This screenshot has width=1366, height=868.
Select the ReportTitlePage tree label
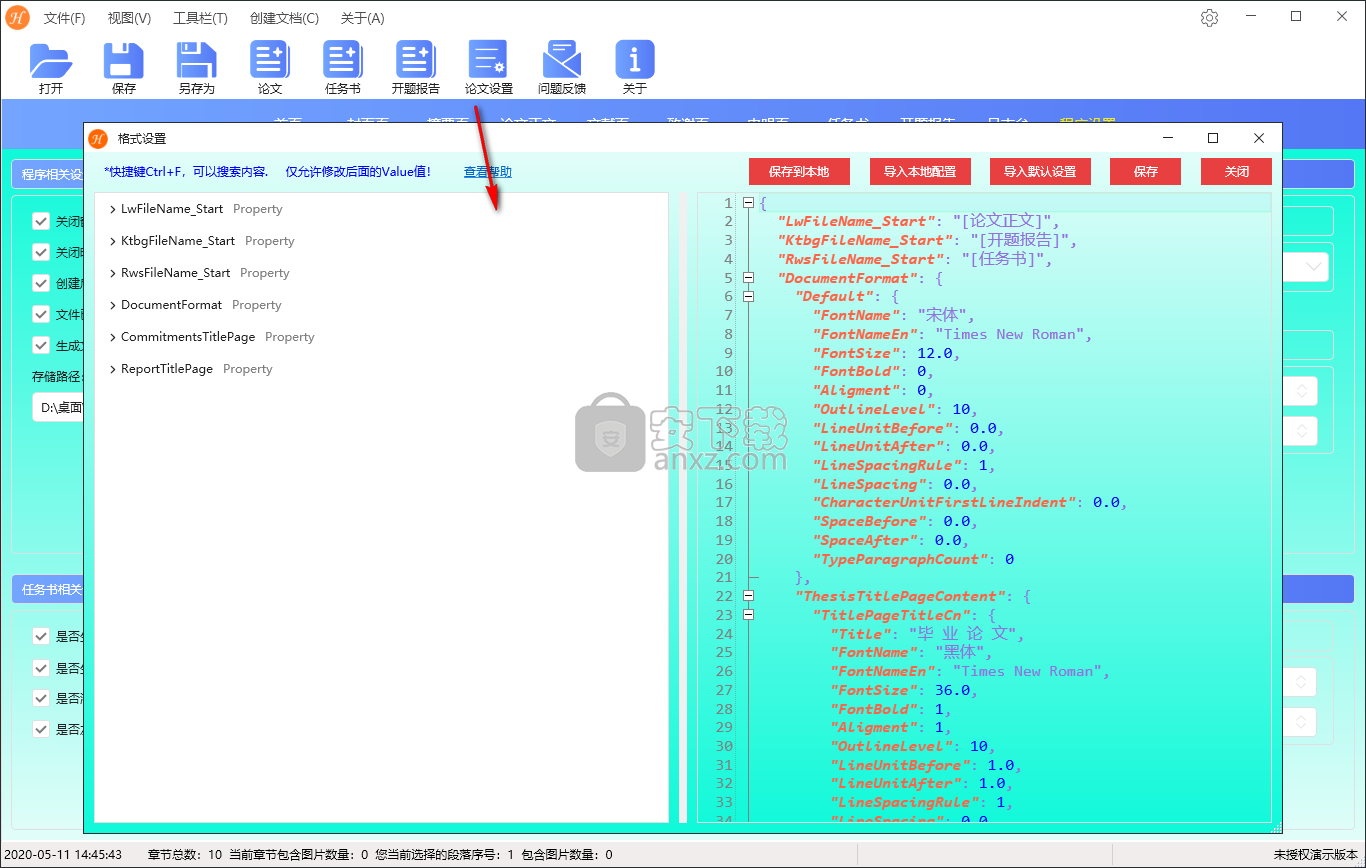[x=167, y=369]
